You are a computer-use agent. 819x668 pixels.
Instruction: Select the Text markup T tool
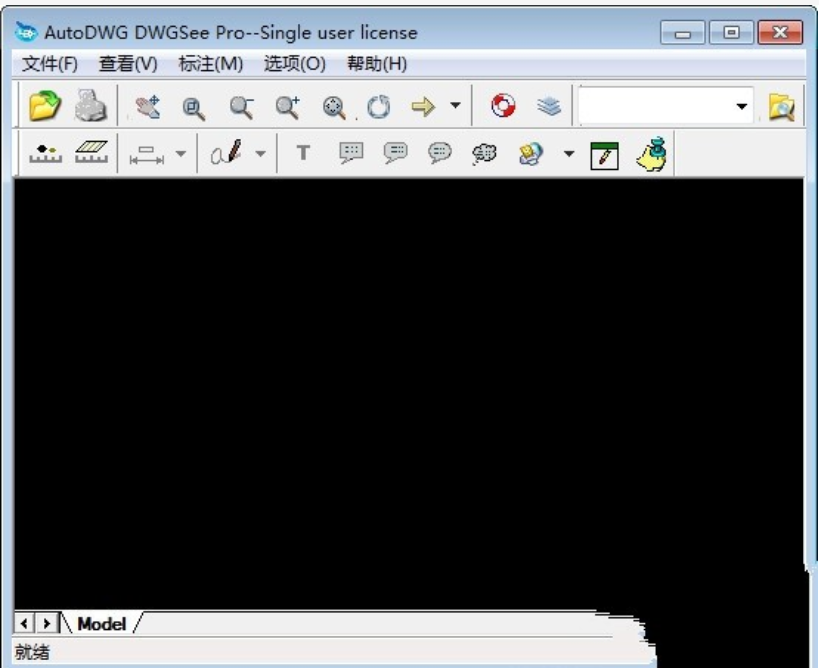(303, 153)
